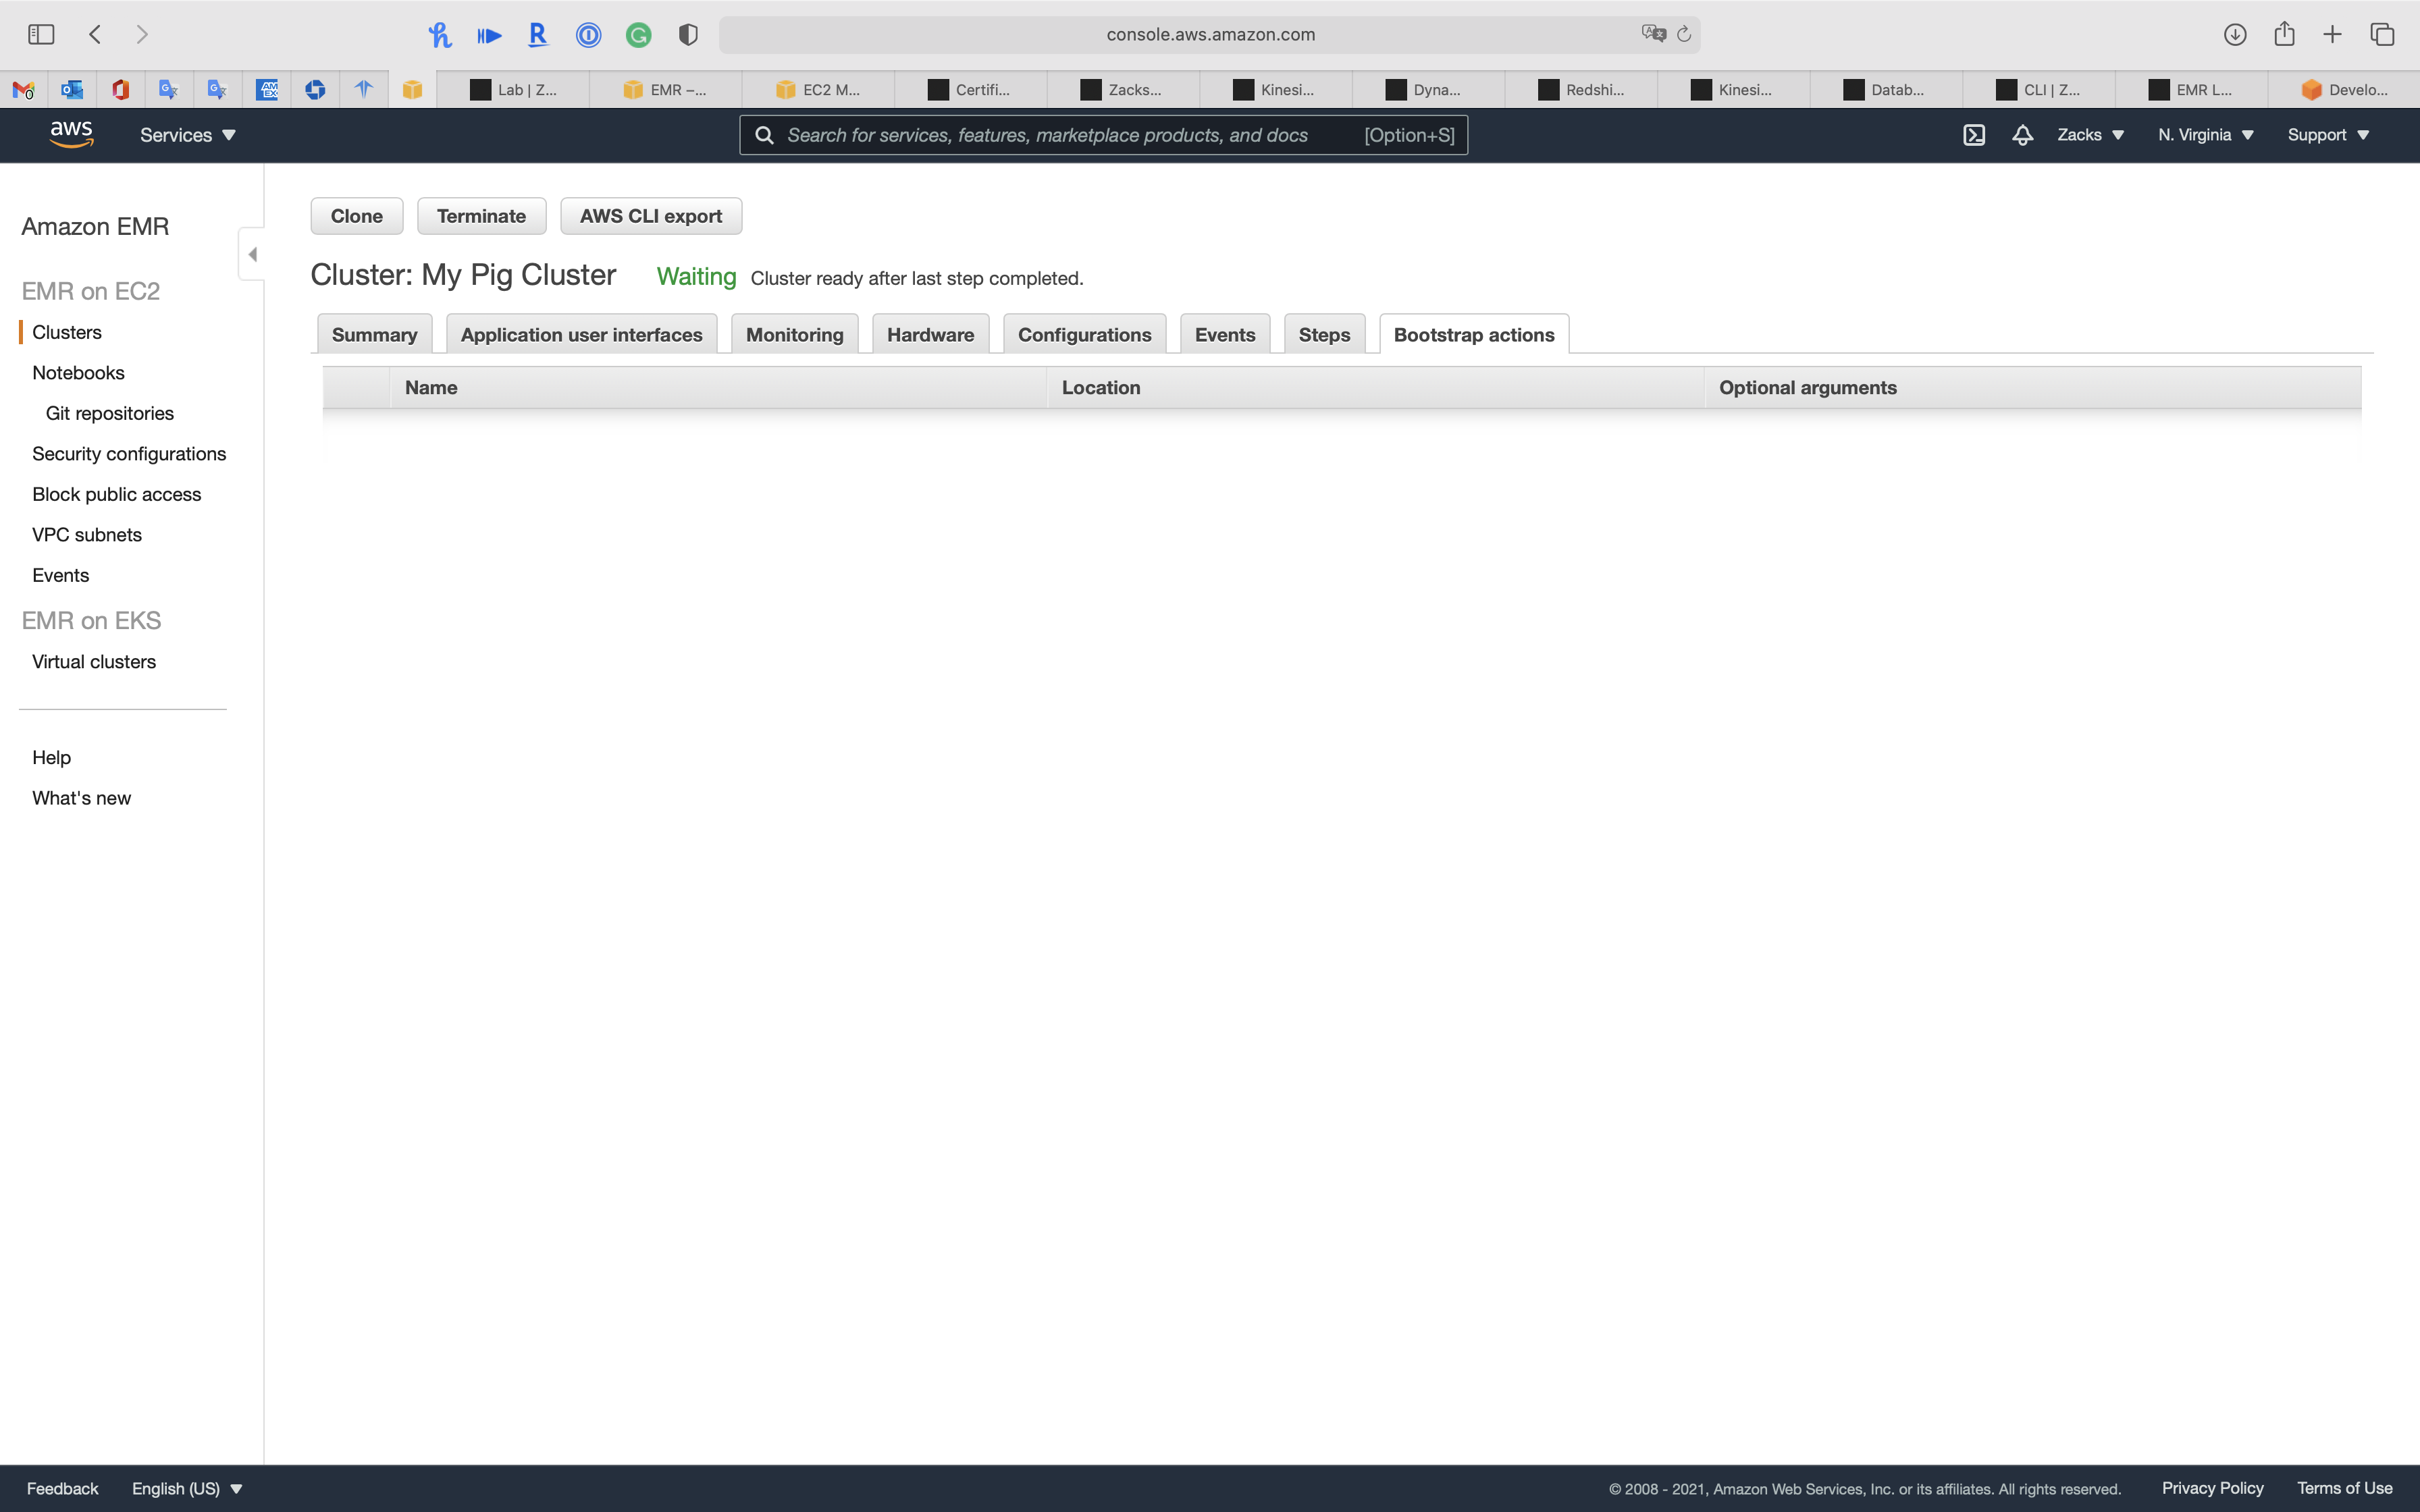This screenshot has height=1512, width=2420.
Task: Open Safari downloads icon
Action: tap(2235, 34)
